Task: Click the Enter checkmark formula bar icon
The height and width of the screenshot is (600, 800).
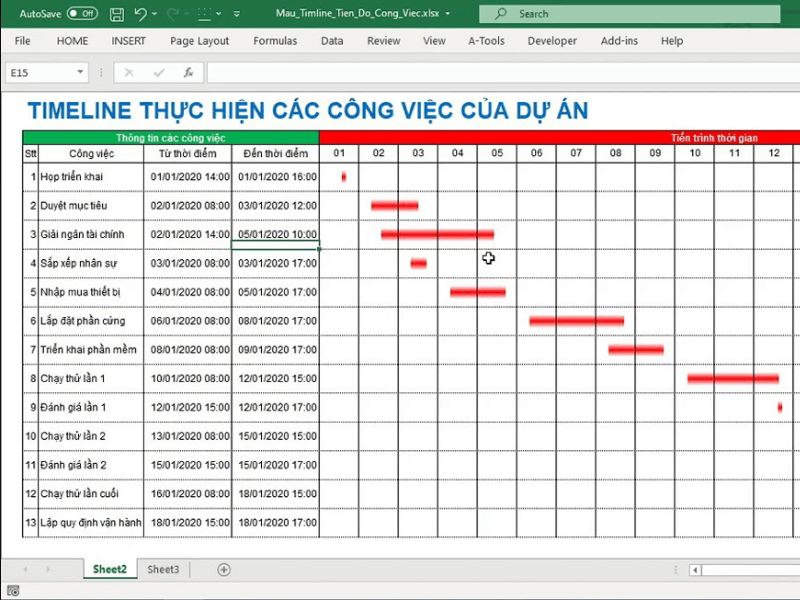Action: 158,73
